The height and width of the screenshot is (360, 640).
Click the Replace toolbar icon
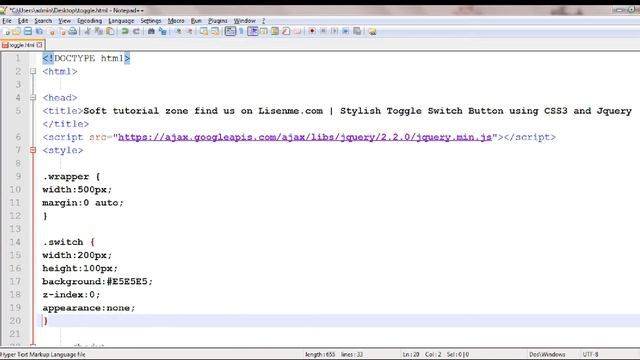[162, 31]
